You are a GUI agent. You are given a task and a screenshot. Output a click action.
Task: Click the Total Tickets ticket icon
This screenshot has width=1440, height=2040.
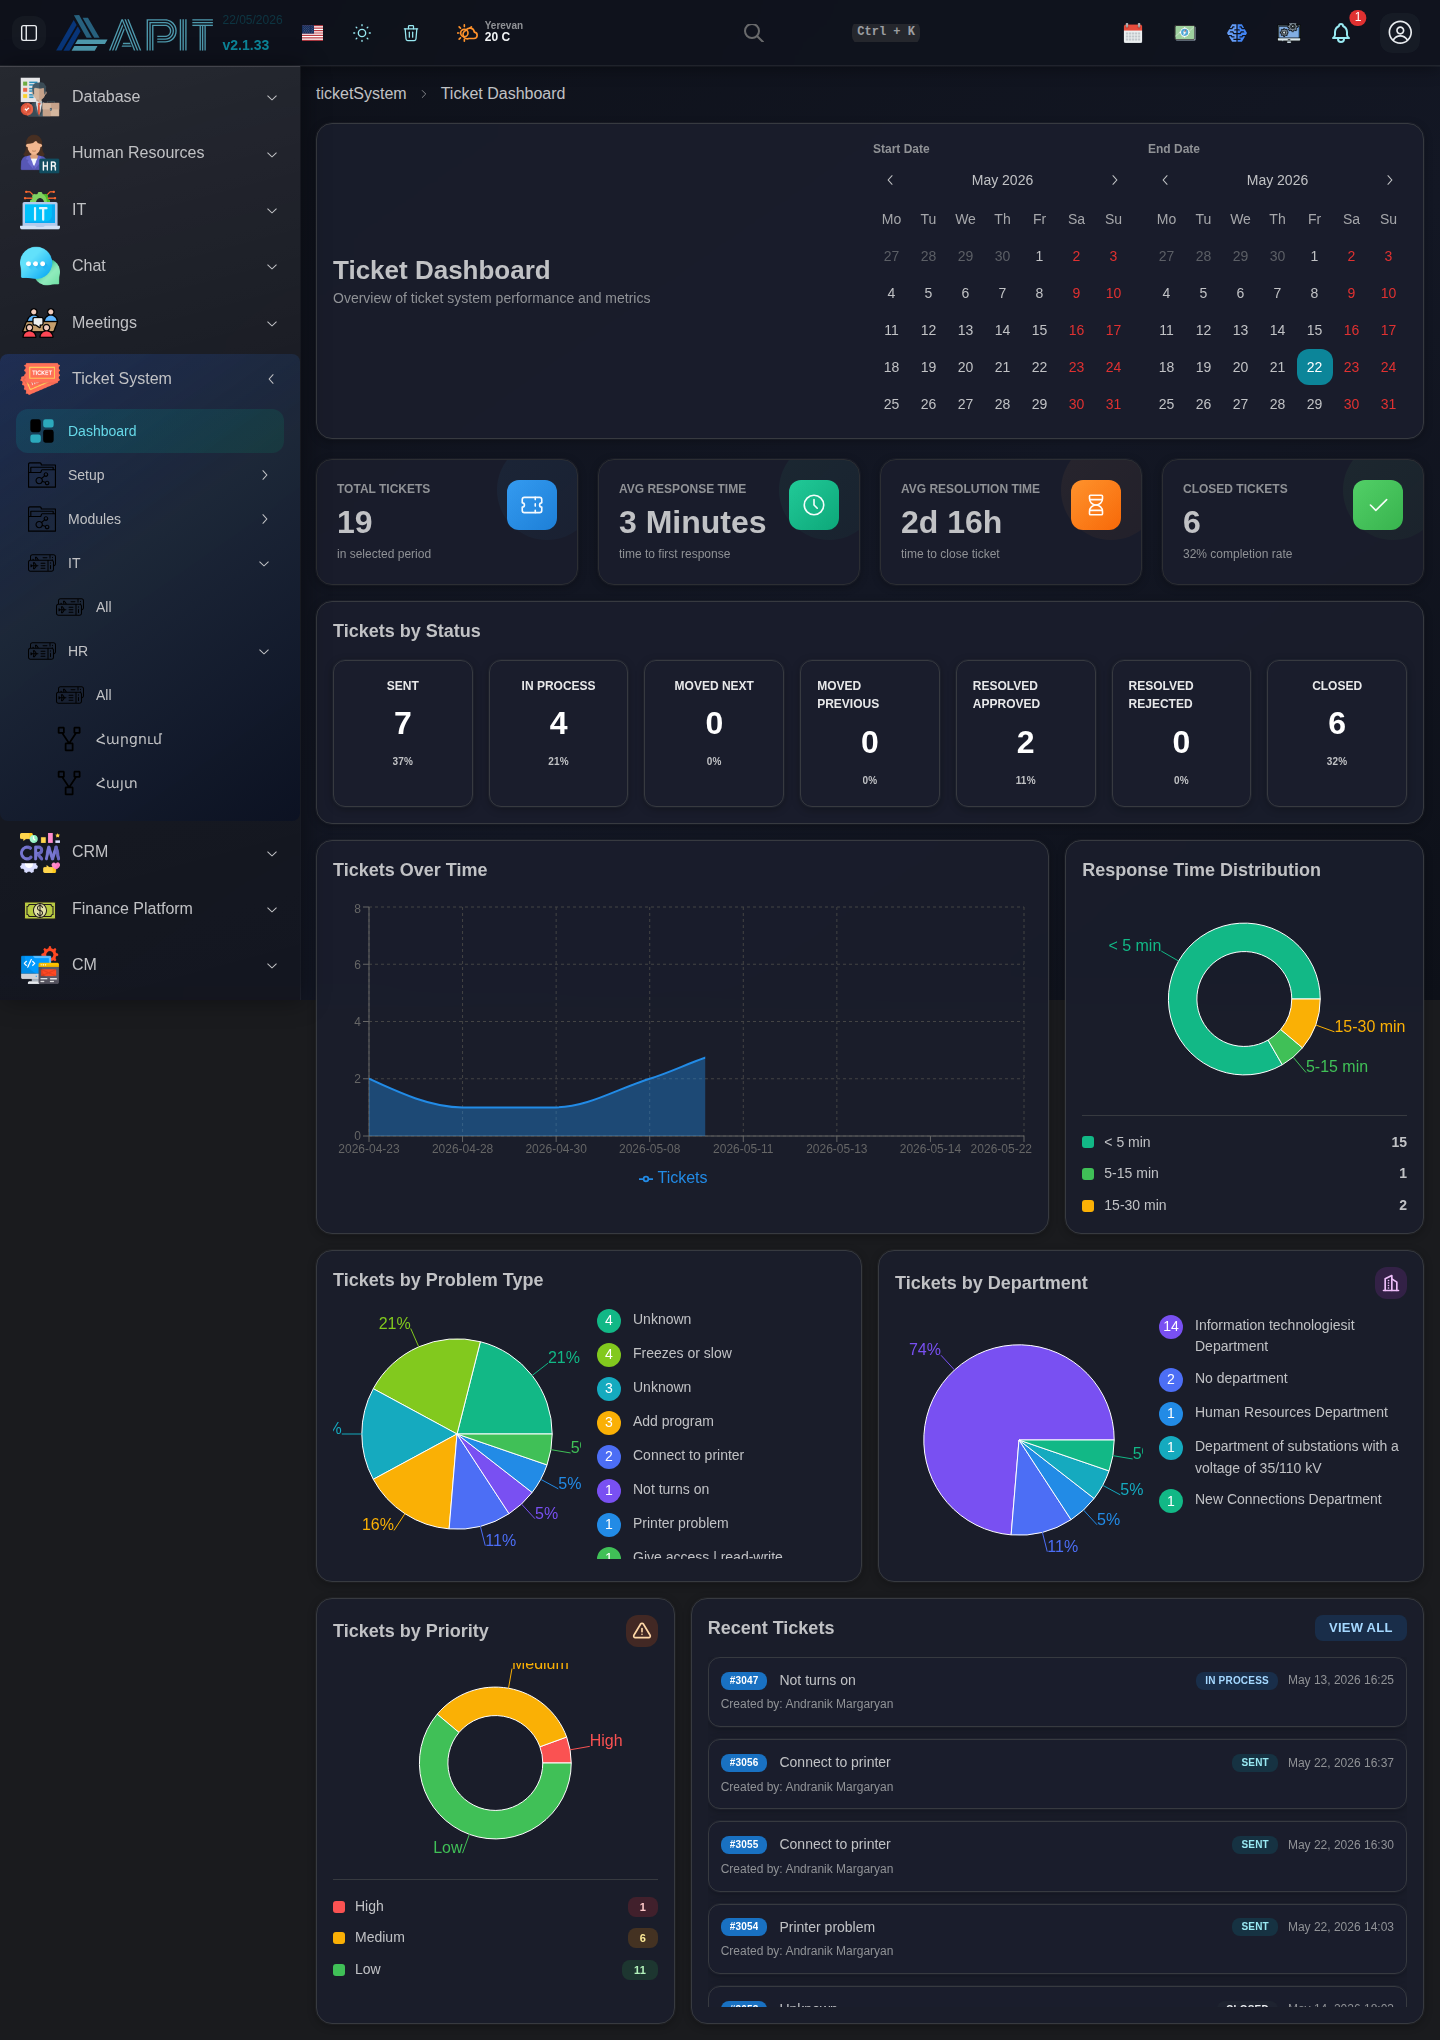[x=532, y=505]
